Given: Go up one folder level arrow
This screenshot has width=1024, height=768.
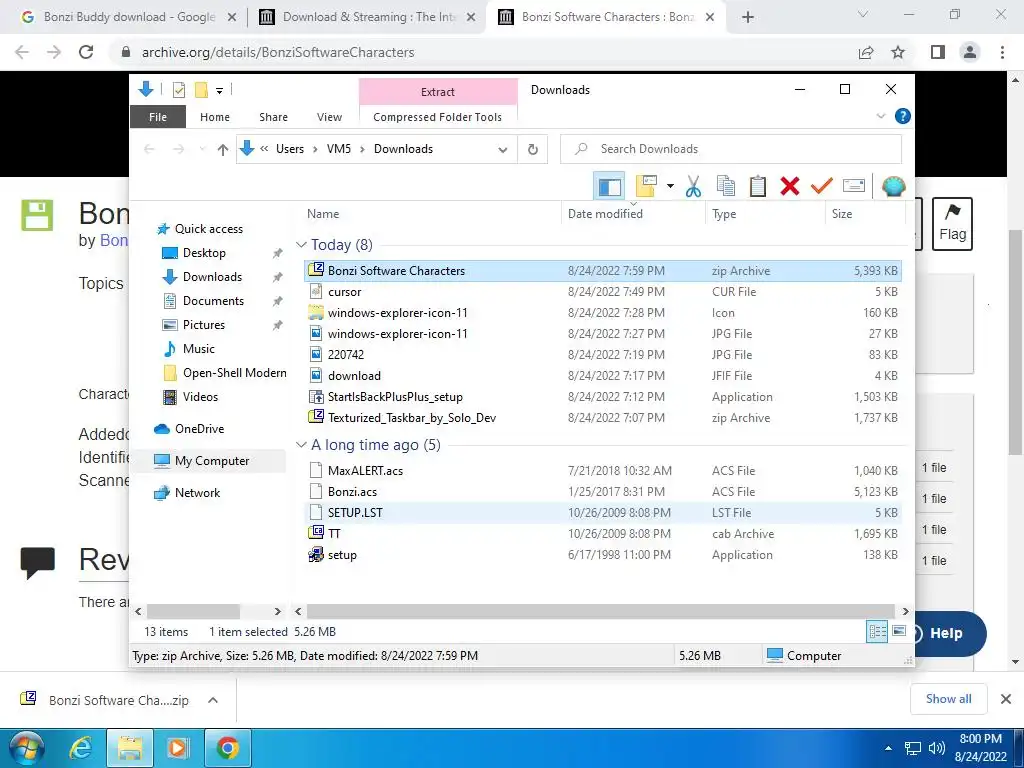Looking at the screenshot, I should coord(223,150).
